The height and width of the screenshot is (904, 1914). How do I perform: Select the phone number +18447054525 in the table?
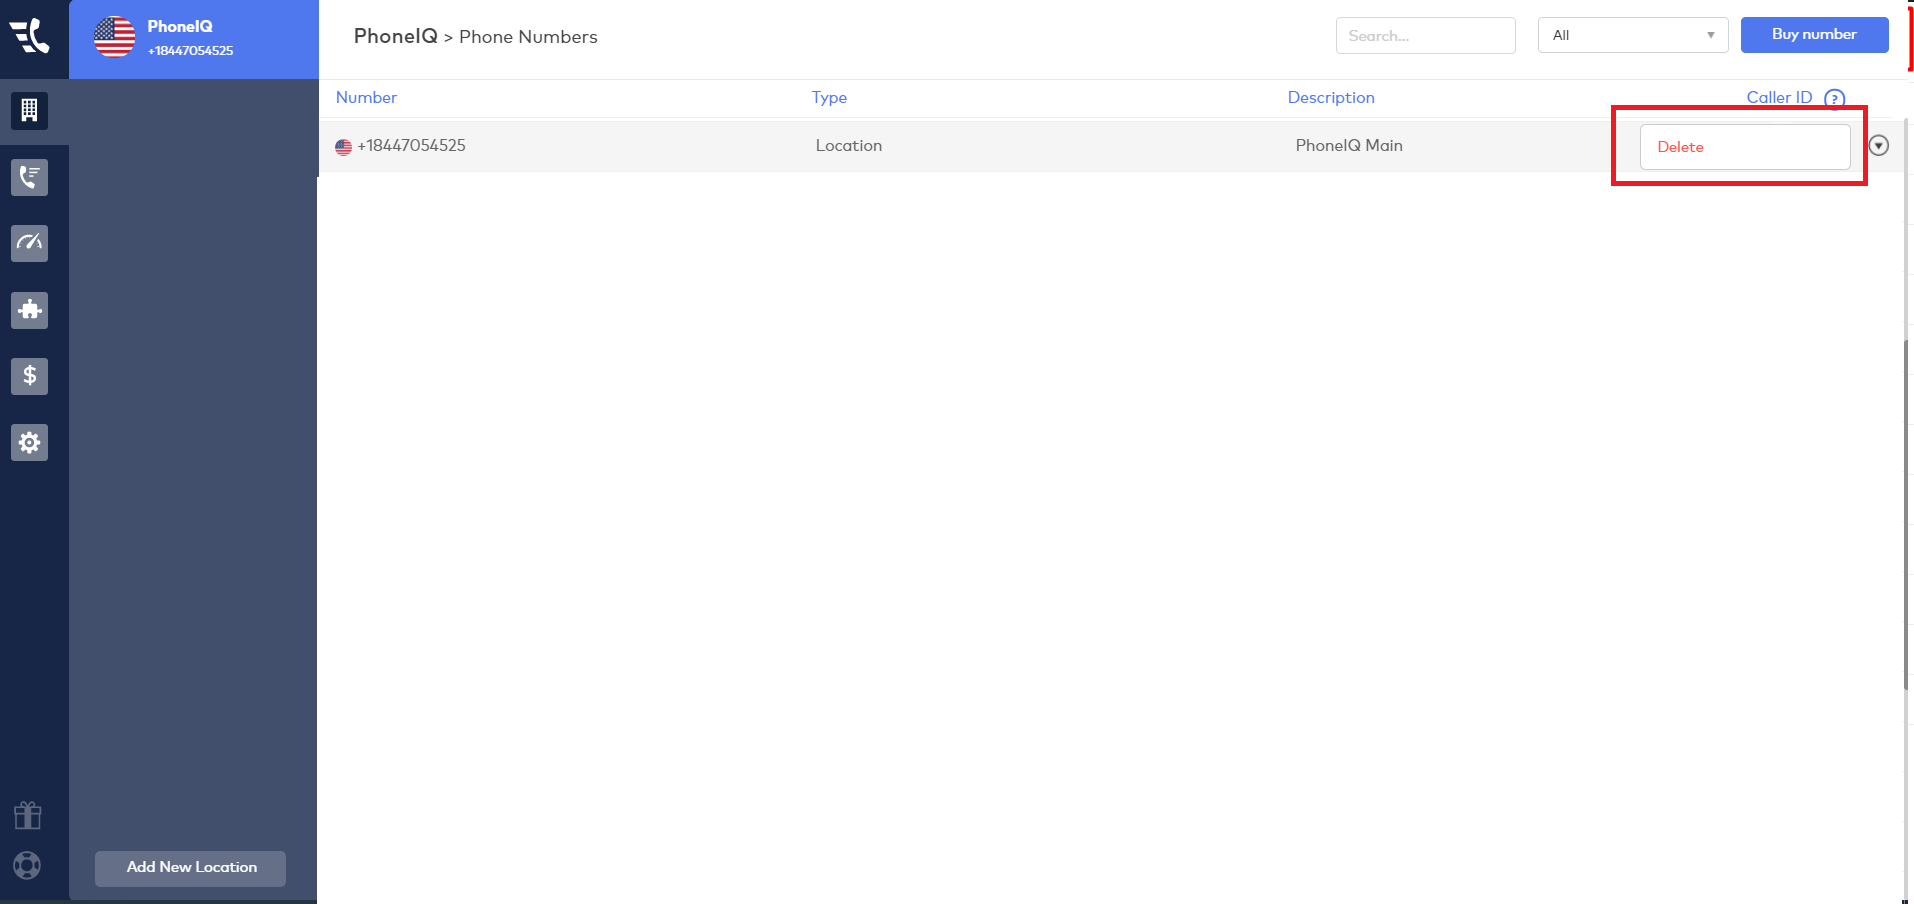click(411, 146)
